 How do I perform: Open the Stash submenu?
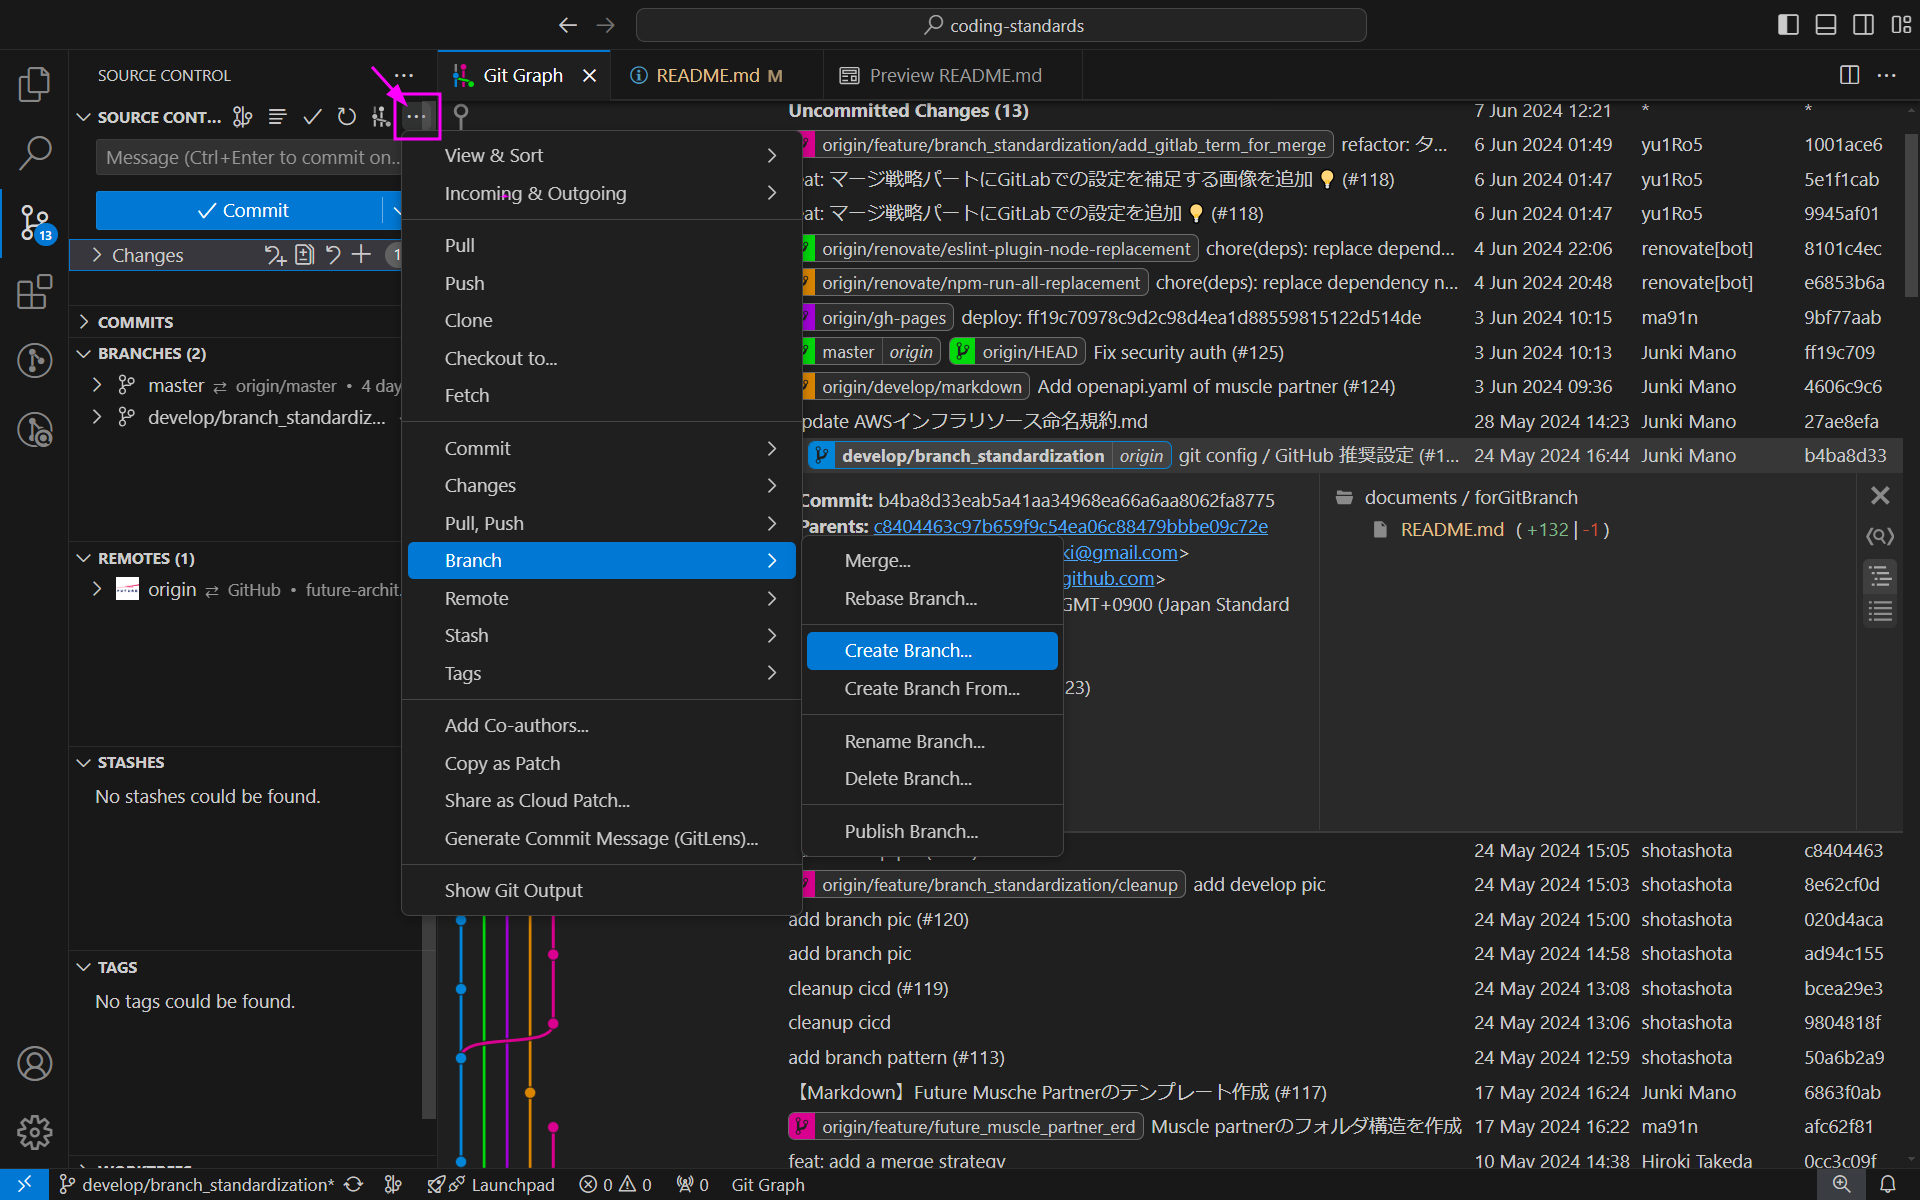point(602,635)
